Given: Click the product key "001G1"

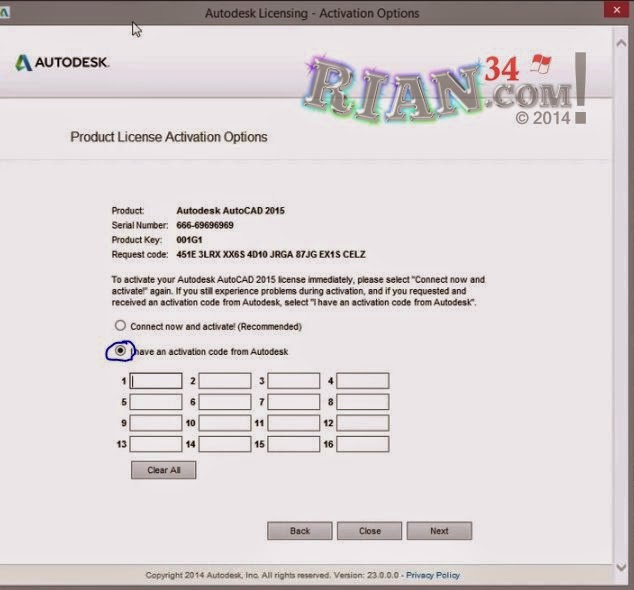Looking at the screenshot, I should click(189, 240).
